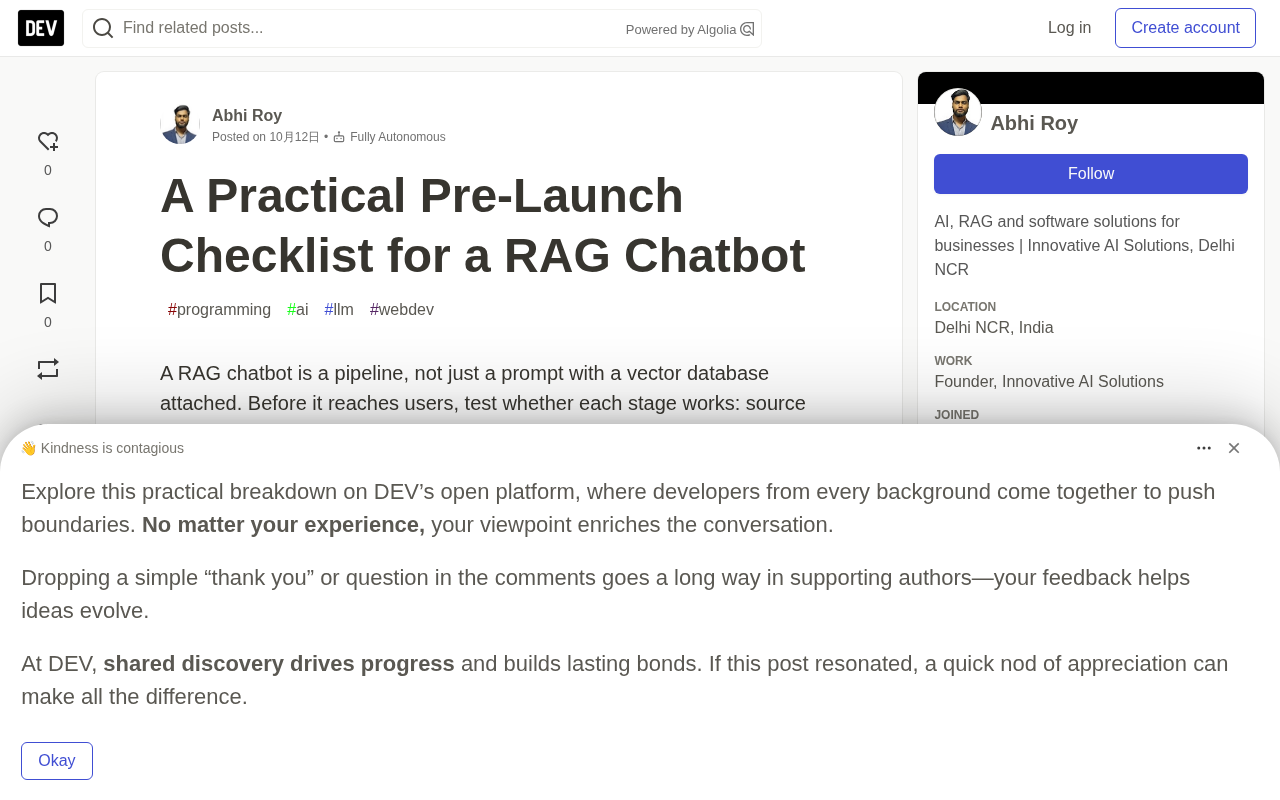
Task: Select the #webdev tag link
Action: pyautogui.click(x=402, y=310)
